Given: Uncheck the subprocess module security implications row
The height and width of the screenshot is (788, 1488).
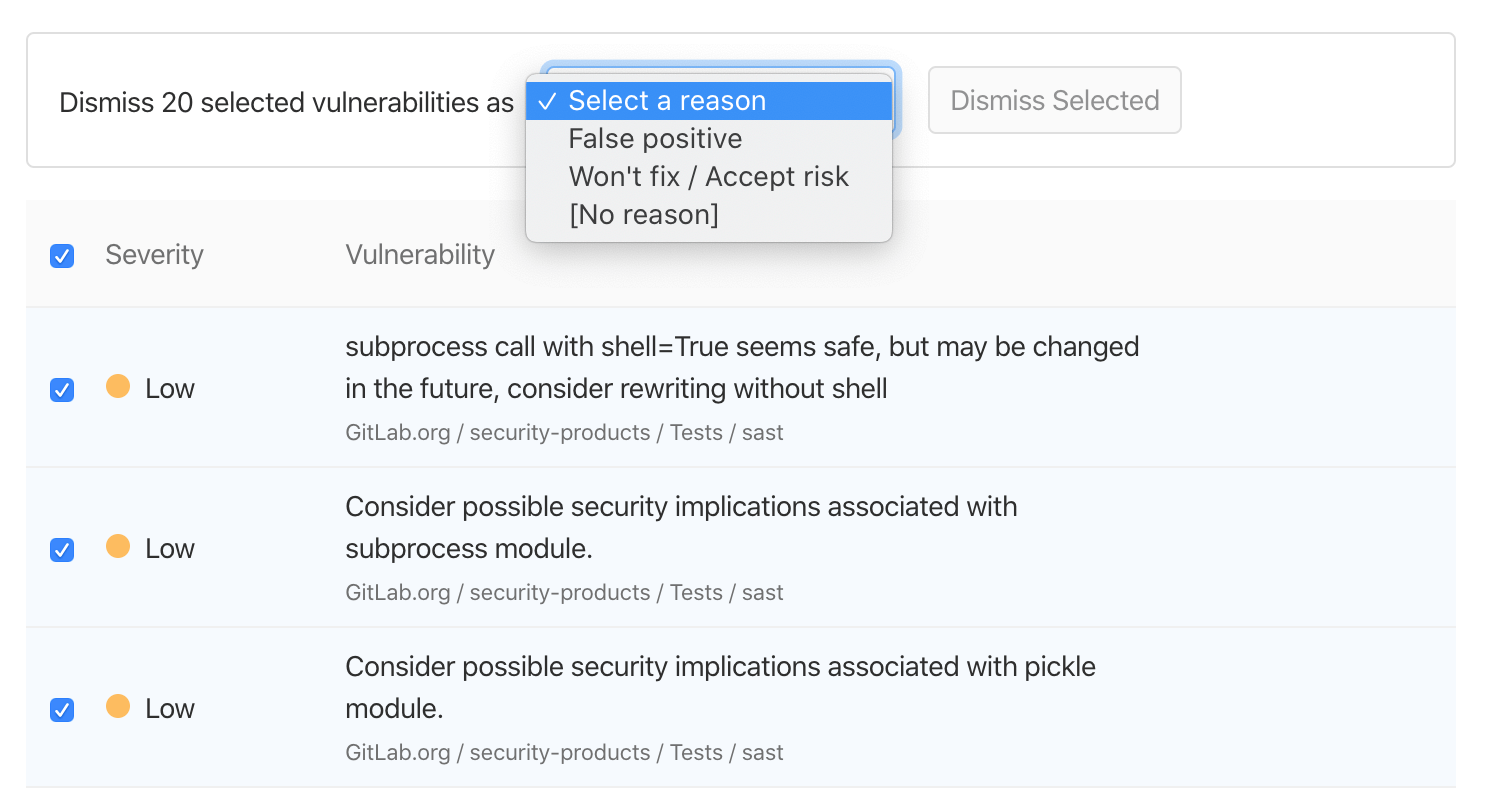Looking at the screenshot, I should pos(62,550).
